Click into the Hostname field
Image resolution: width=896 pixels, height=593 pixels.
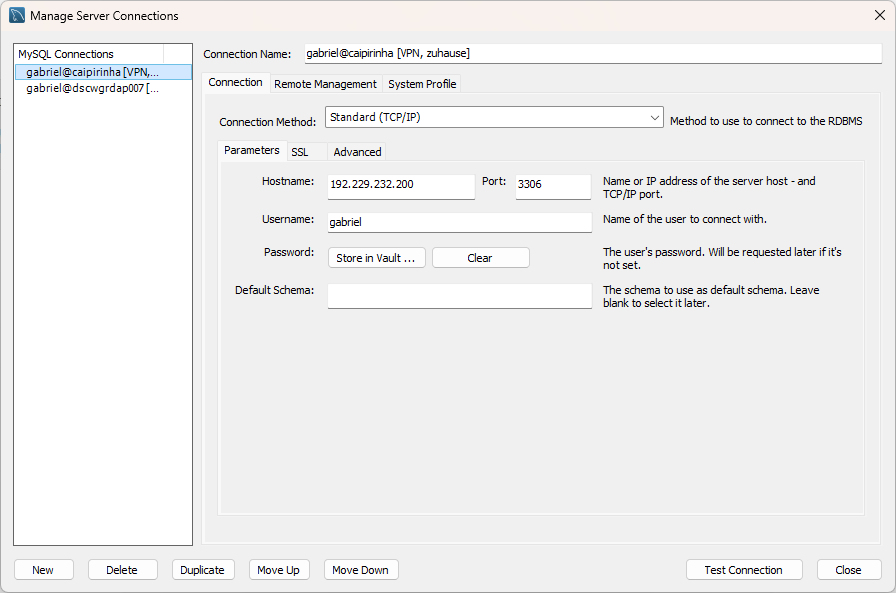(x=400, y=186)
